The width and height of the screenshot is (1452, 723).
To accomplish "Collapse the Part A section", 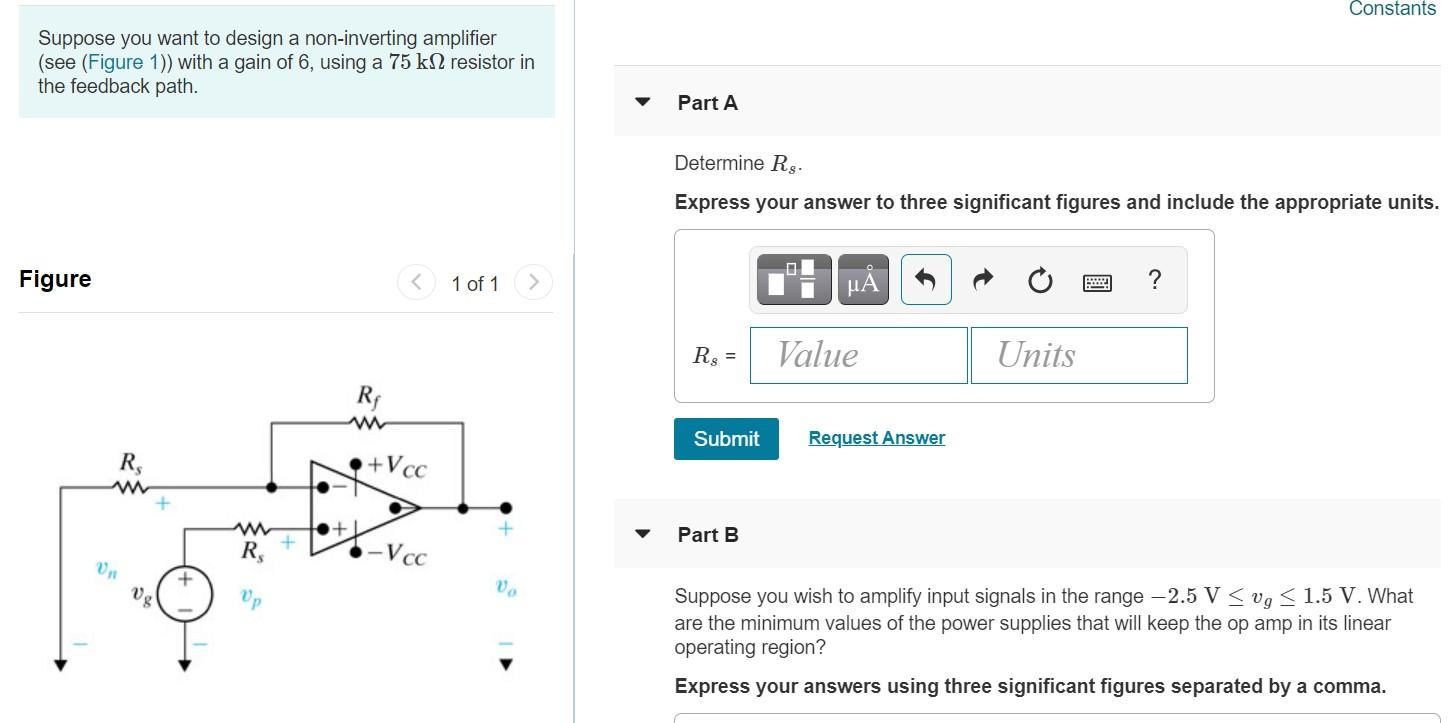I will [x=641, y=101].
